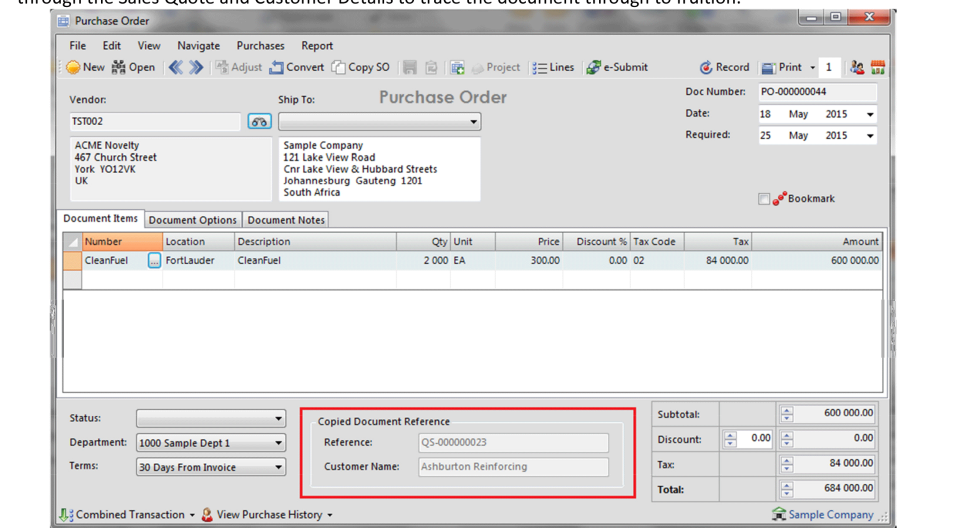
Task: Open the Required date dropdown arrow
Action: coord(869,136)
